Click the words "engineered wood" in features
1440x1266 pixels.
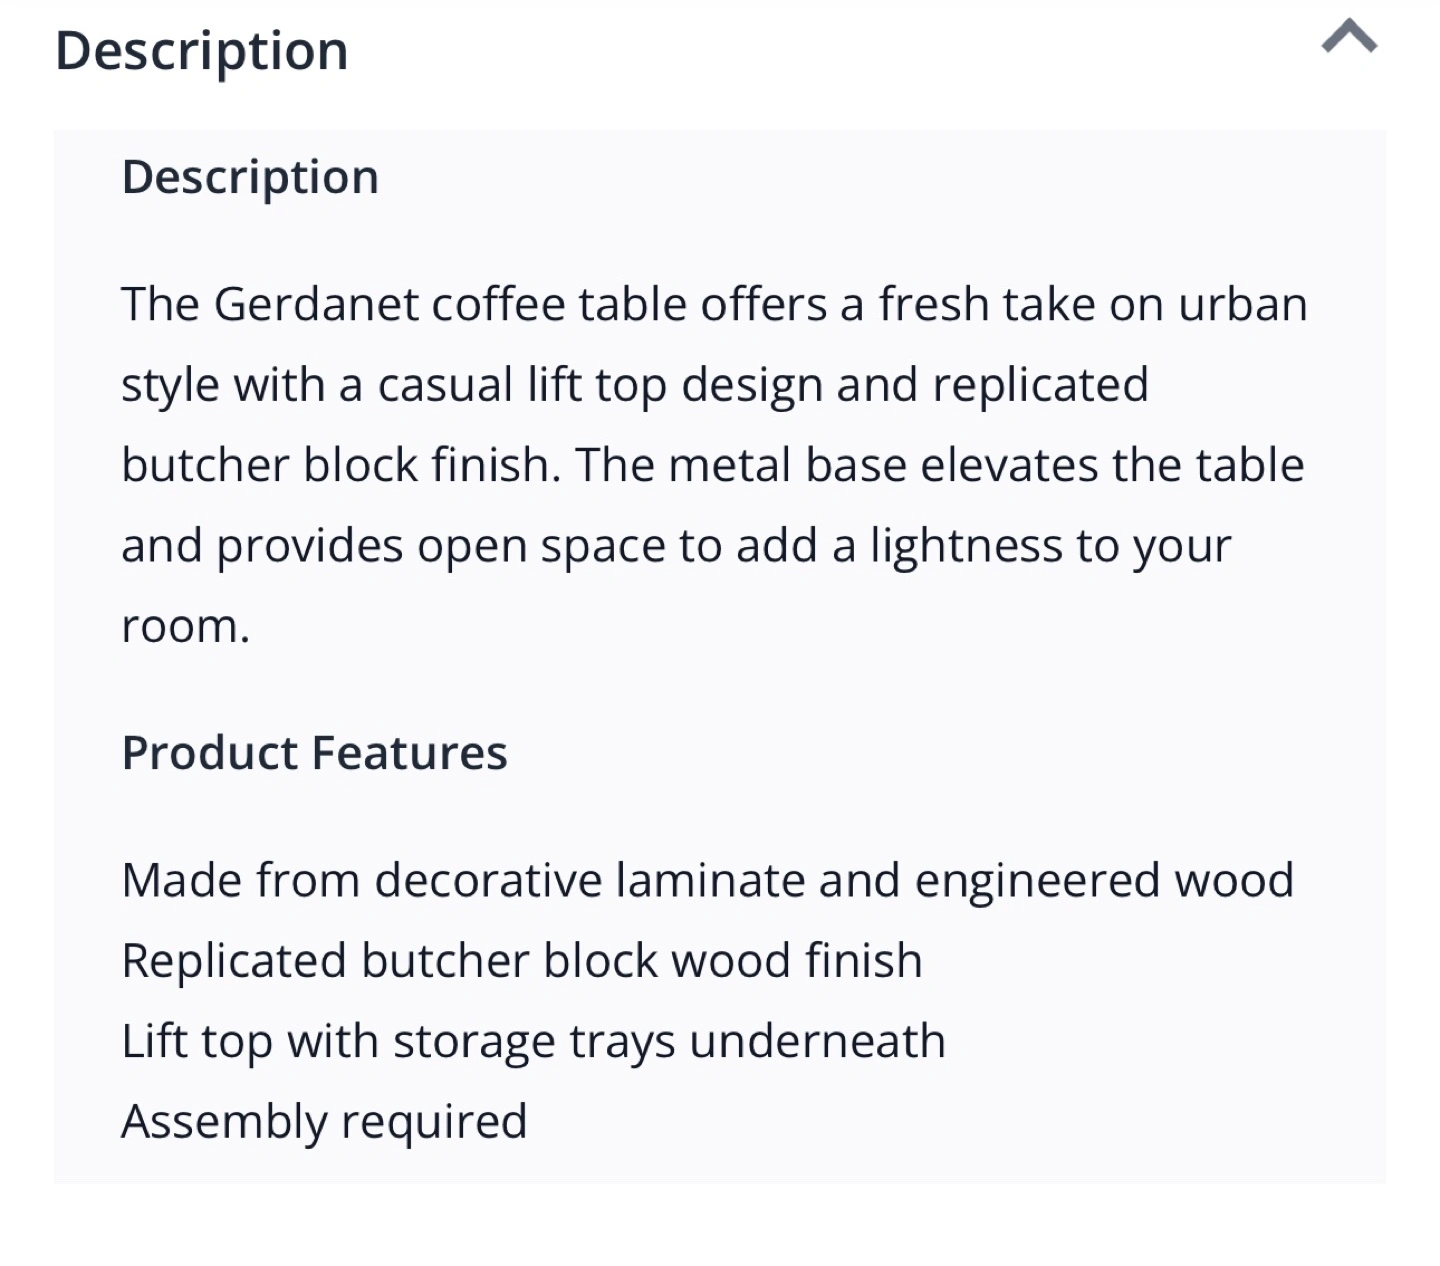pyautogui.click(x=1104, y=881)
